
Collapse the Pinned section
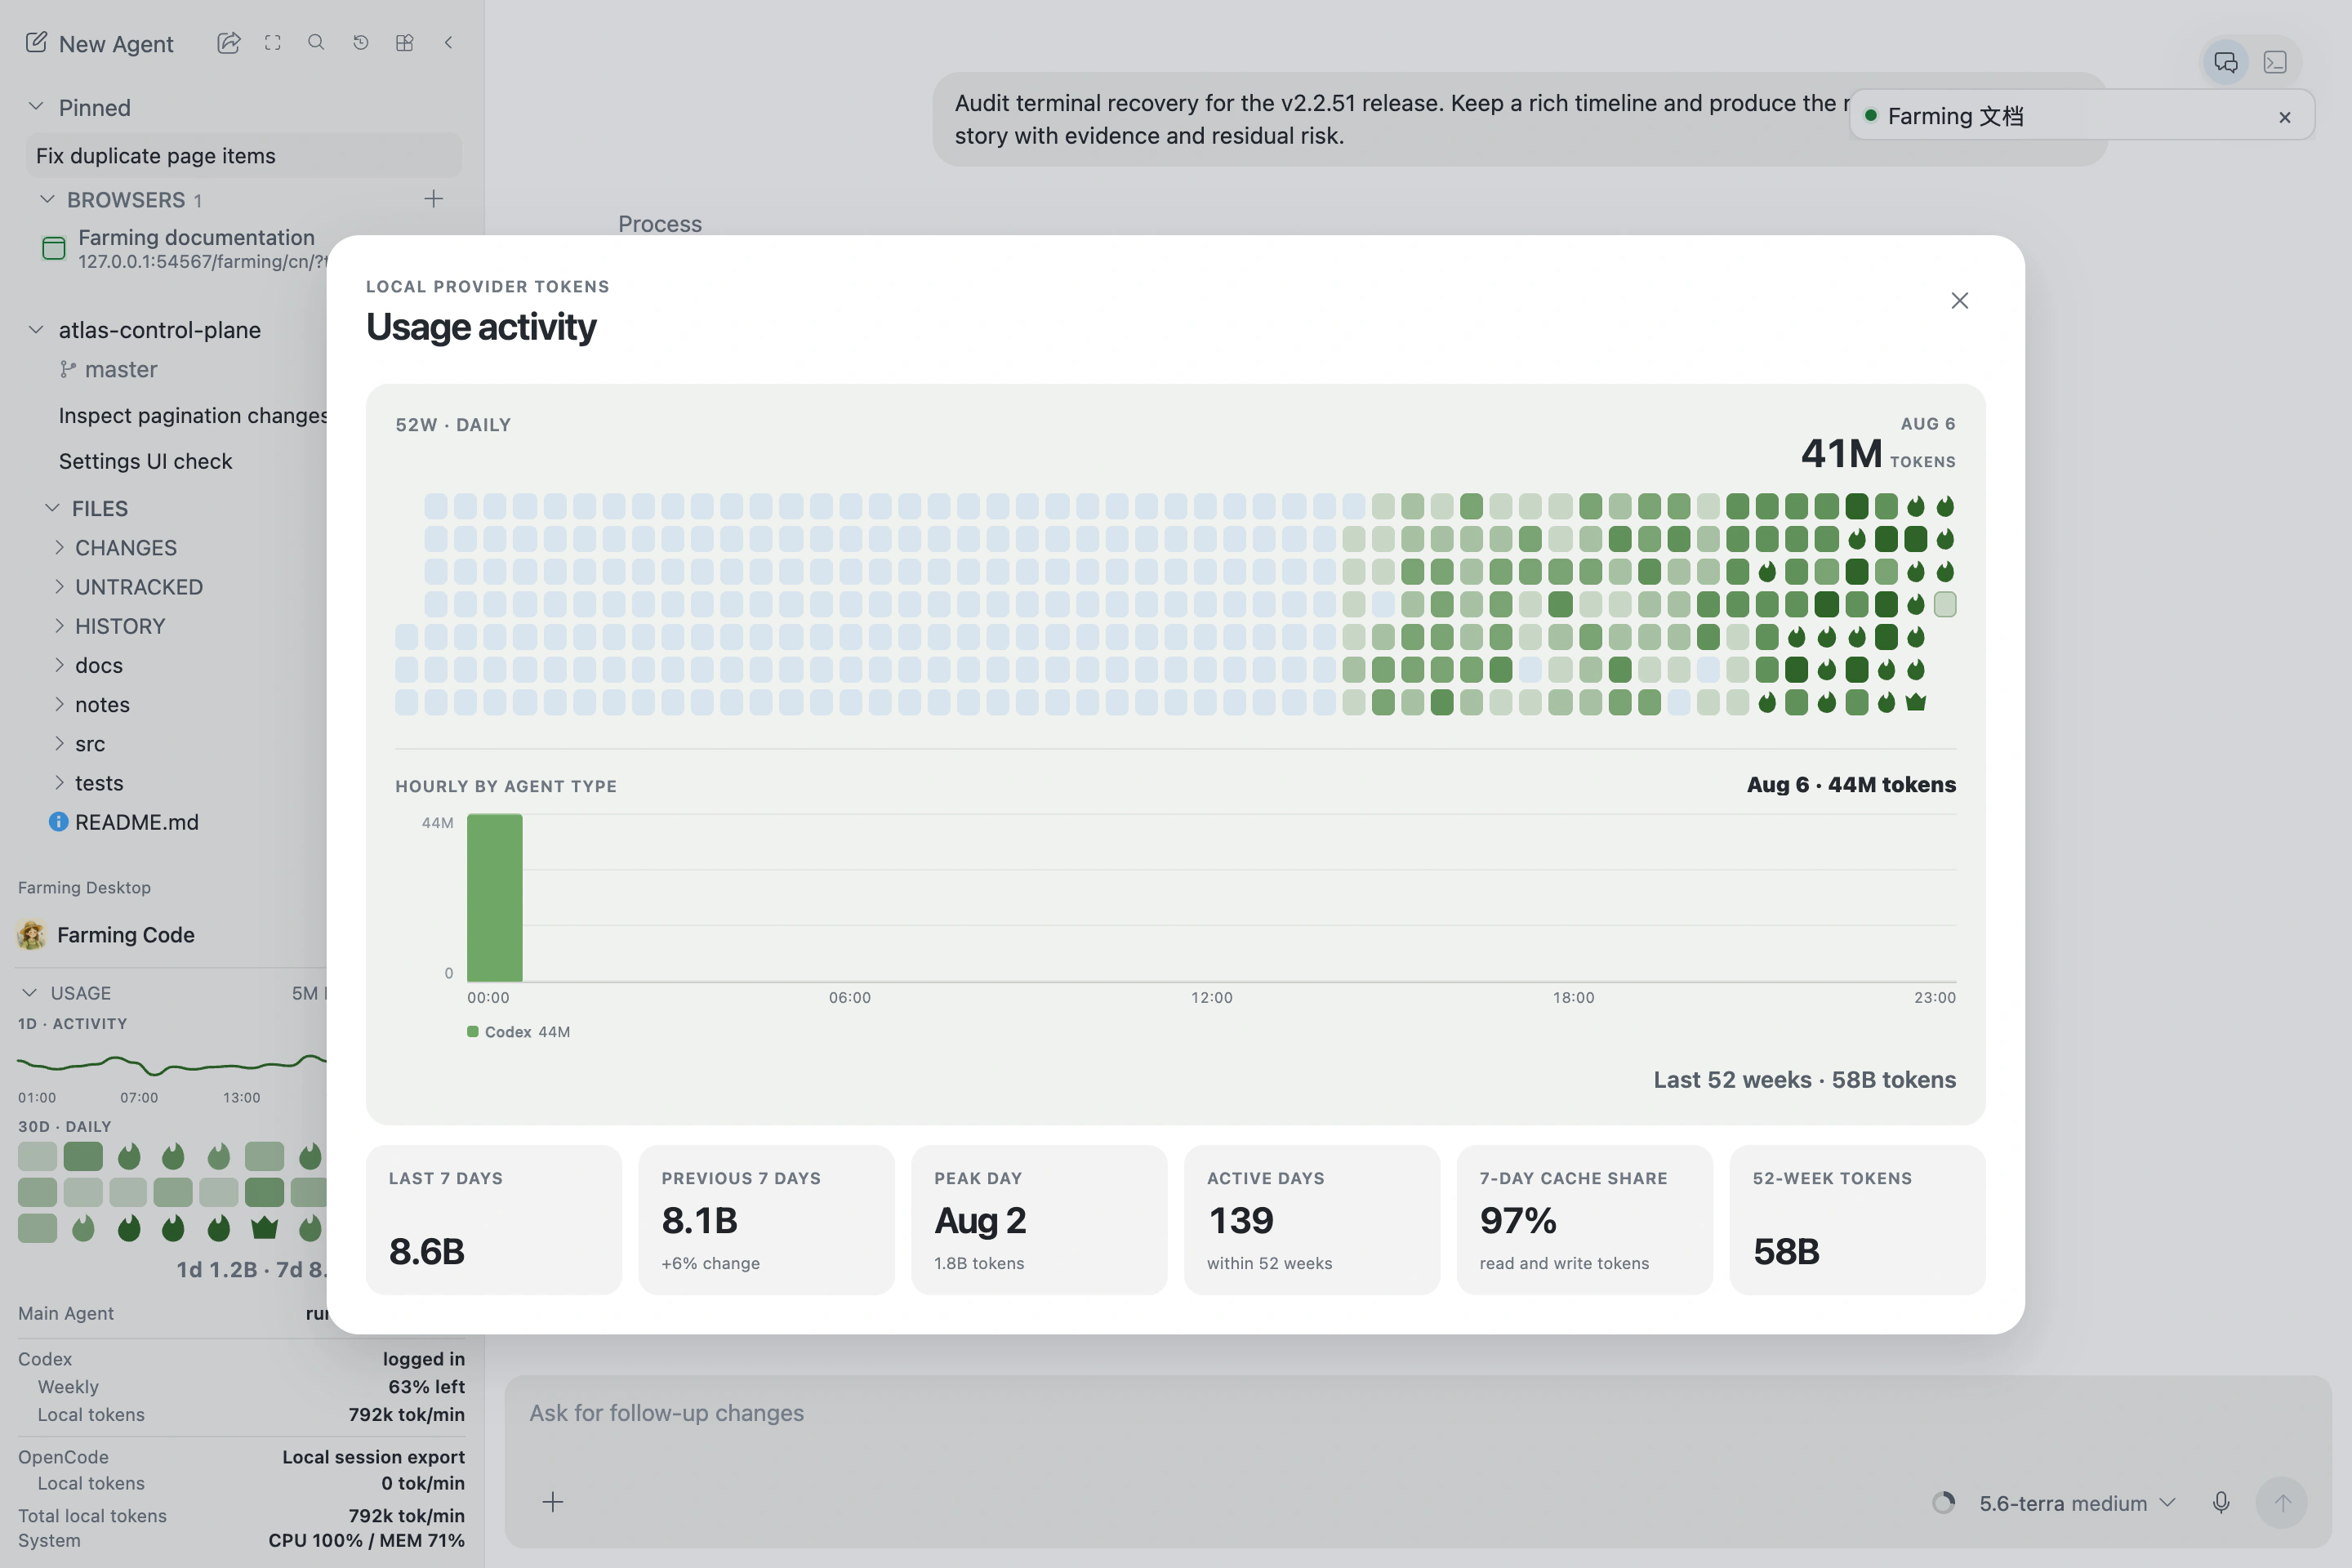tap(36, 106)
